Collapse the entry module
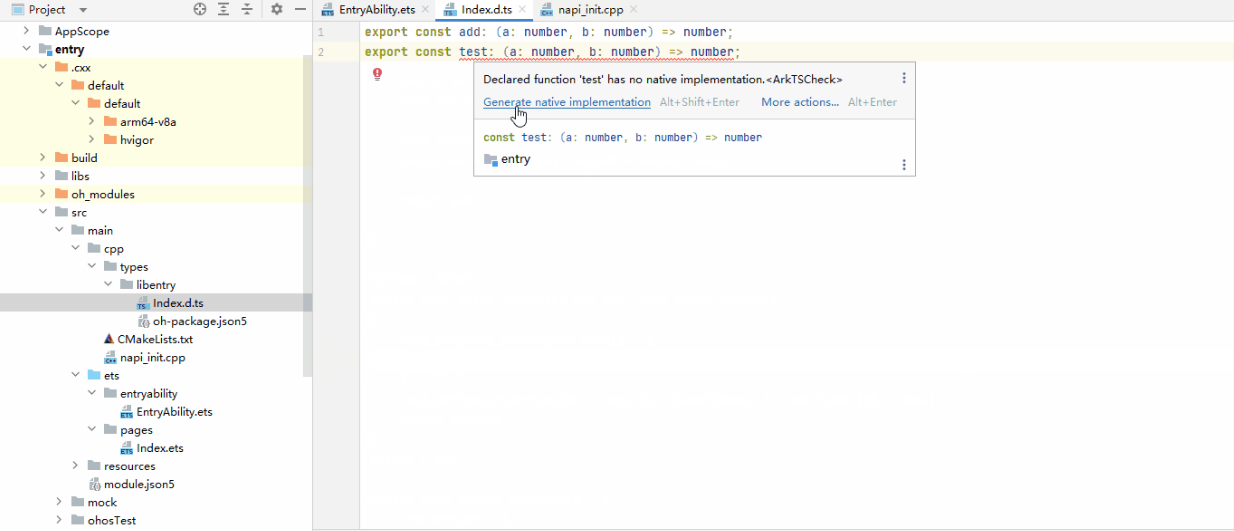This screenshot has height=531, width=1234. pyautogui.click(x=27, y=49)
